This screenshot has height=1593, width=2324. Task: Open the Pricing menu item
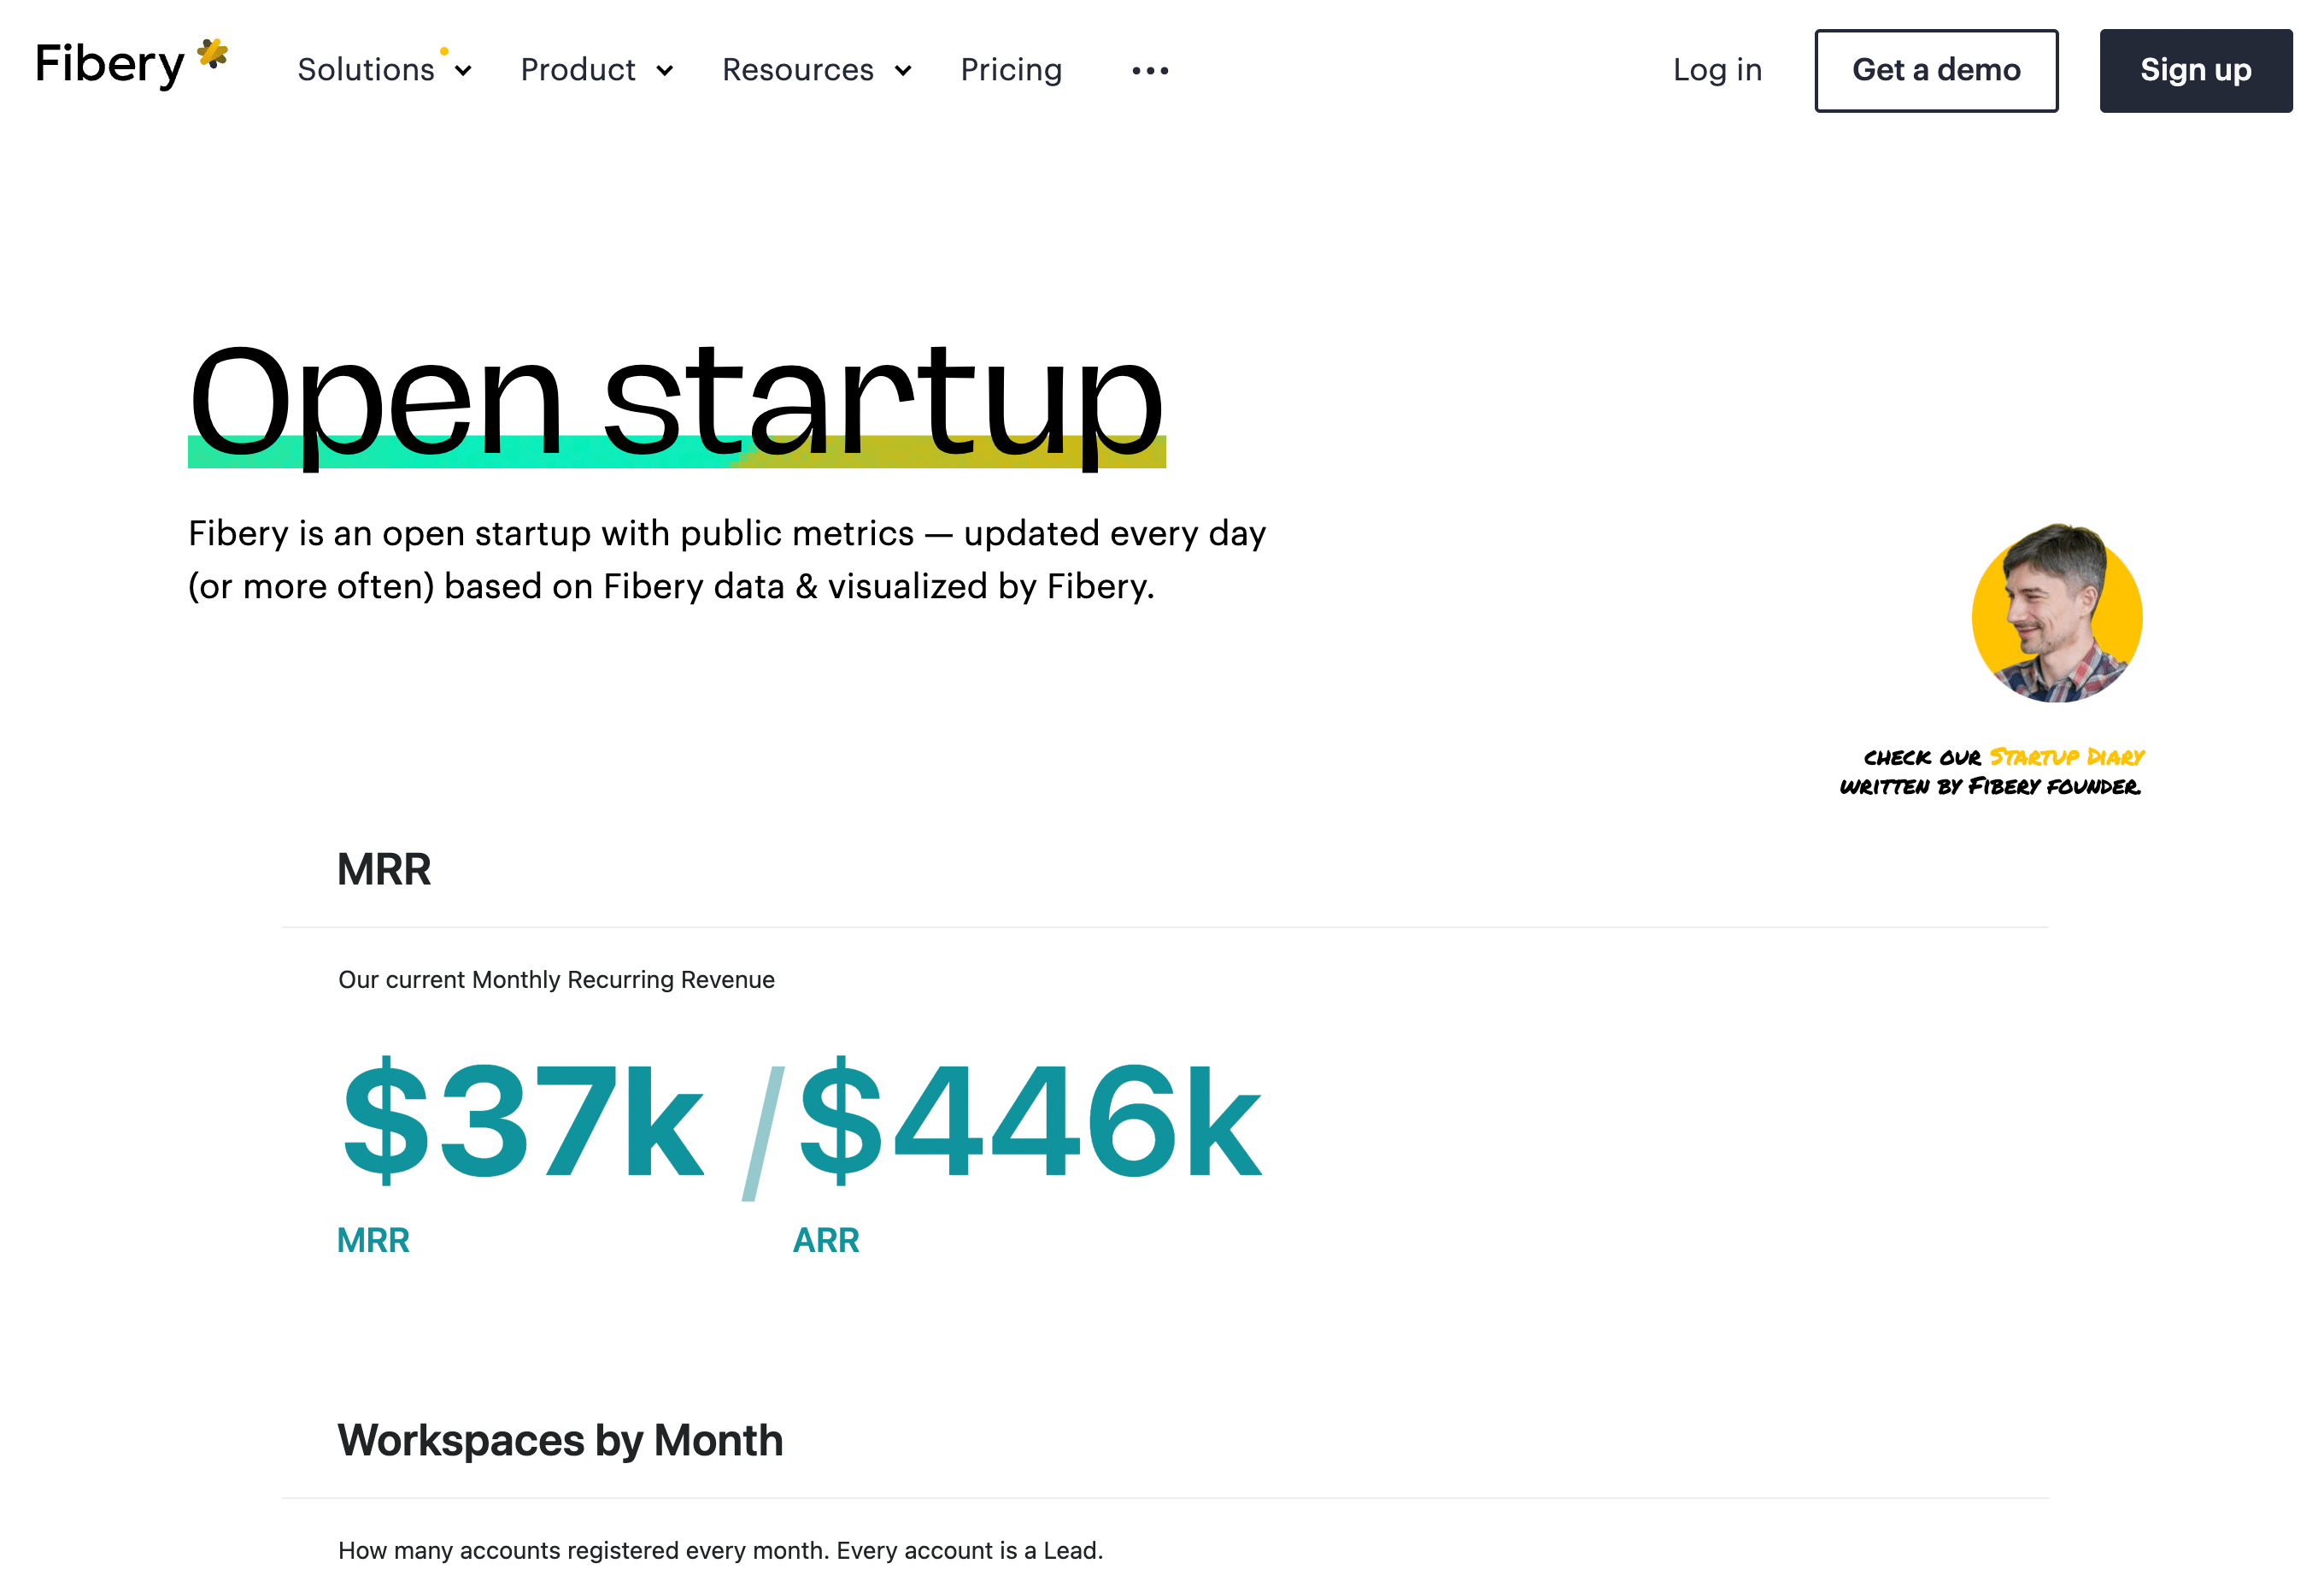pos(1011,70)
